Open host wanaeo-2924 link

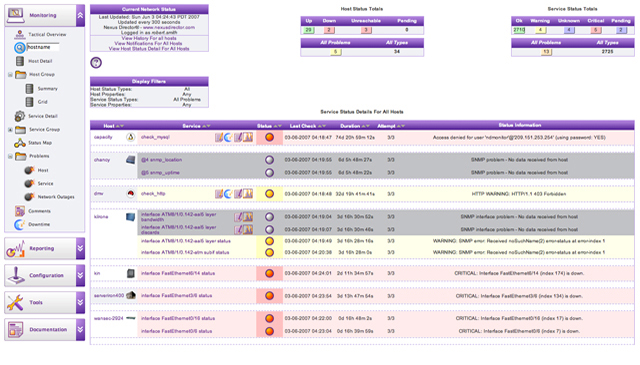coord(109,318)
